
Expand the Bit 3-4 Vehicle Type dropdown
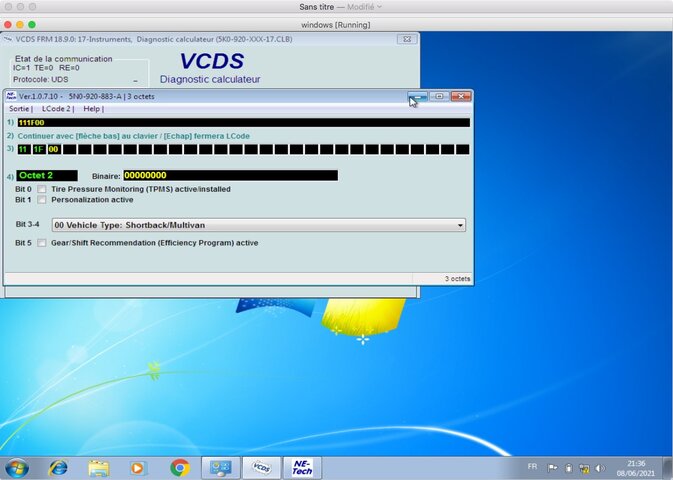460,225
